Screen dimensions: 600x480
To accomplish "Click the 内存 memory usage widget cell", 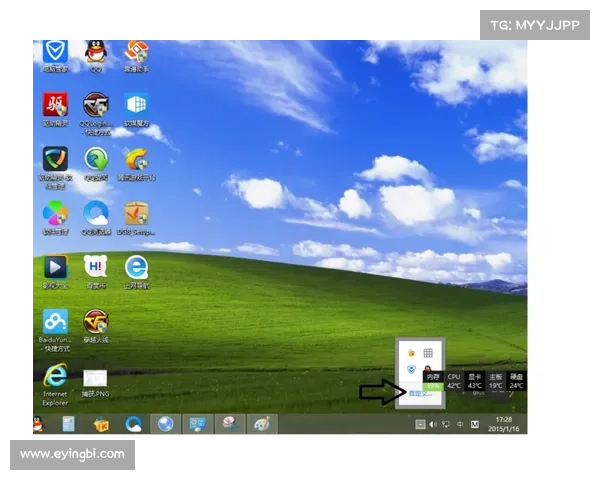I will point(433,381).
